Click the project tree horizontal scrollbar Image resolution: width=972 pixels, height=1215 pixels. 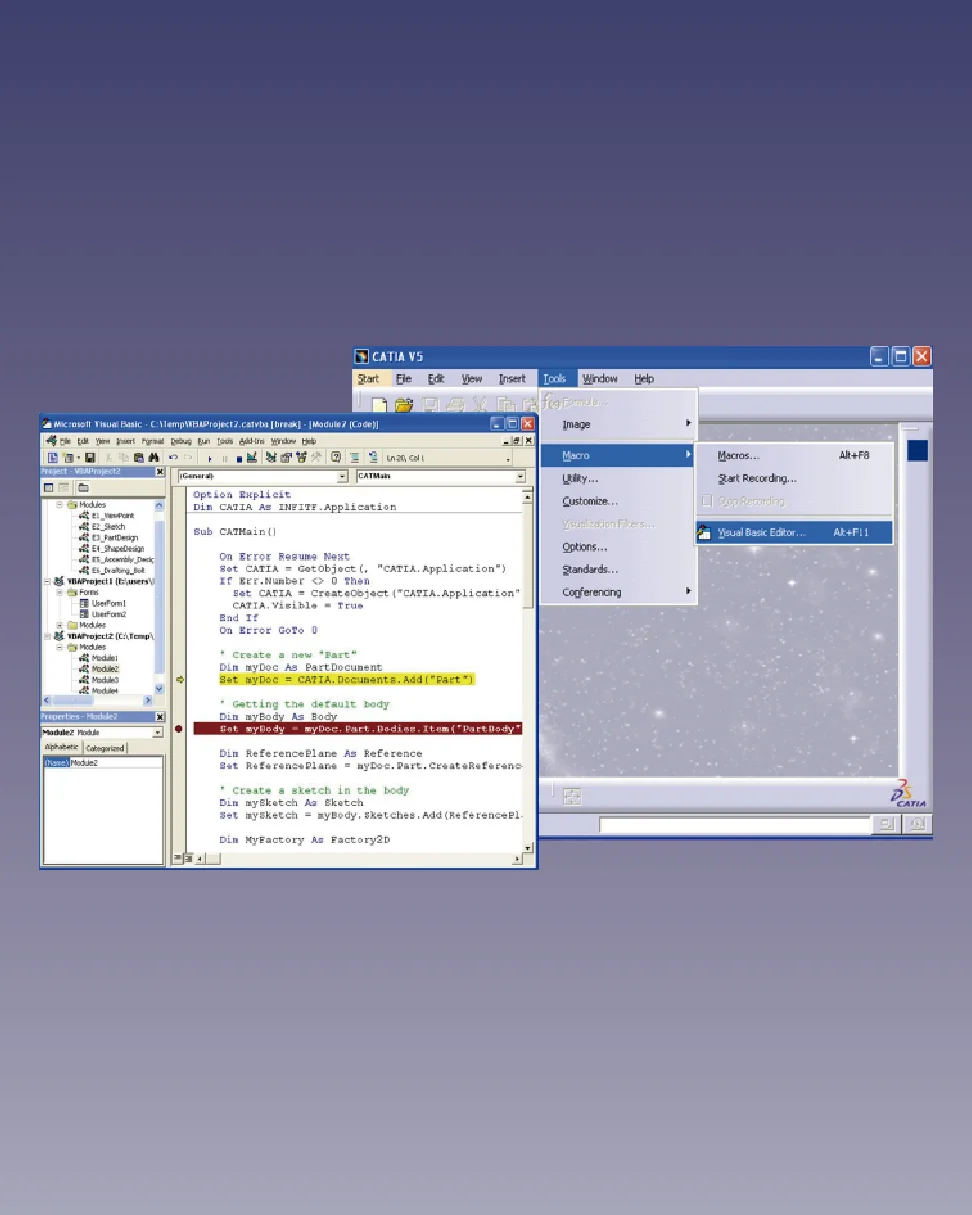tap(98, 701)
